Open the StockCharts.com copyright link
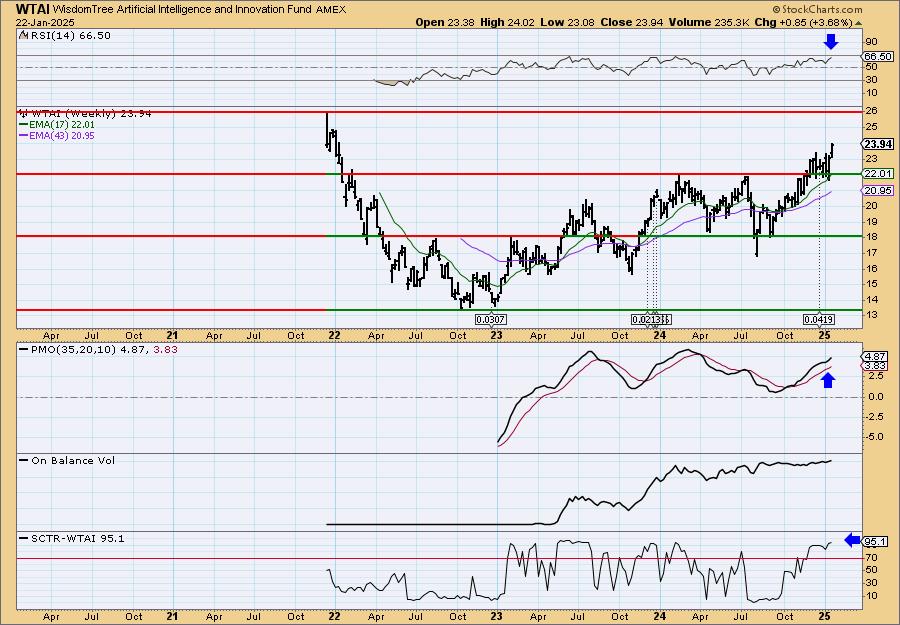 click(x=817, y=9)
